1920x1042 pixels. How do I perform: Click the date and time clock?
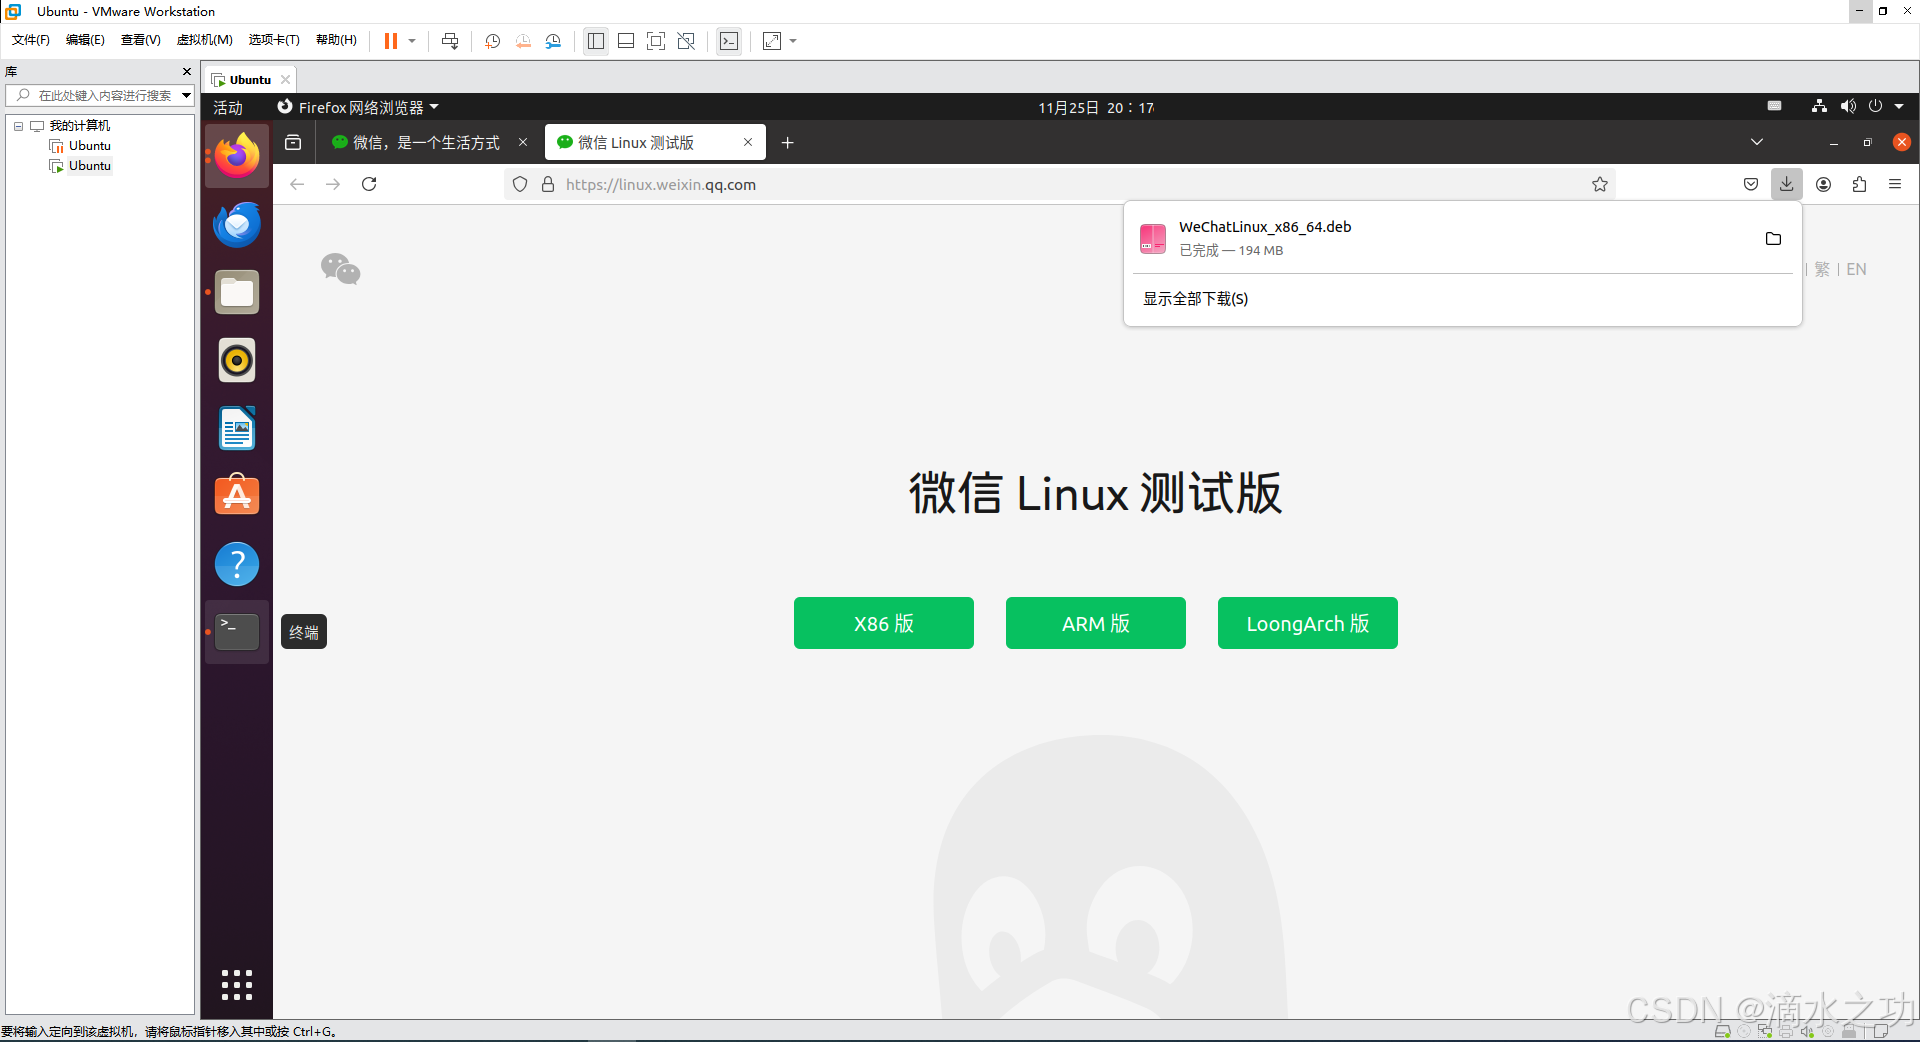tap(1096, 107)
